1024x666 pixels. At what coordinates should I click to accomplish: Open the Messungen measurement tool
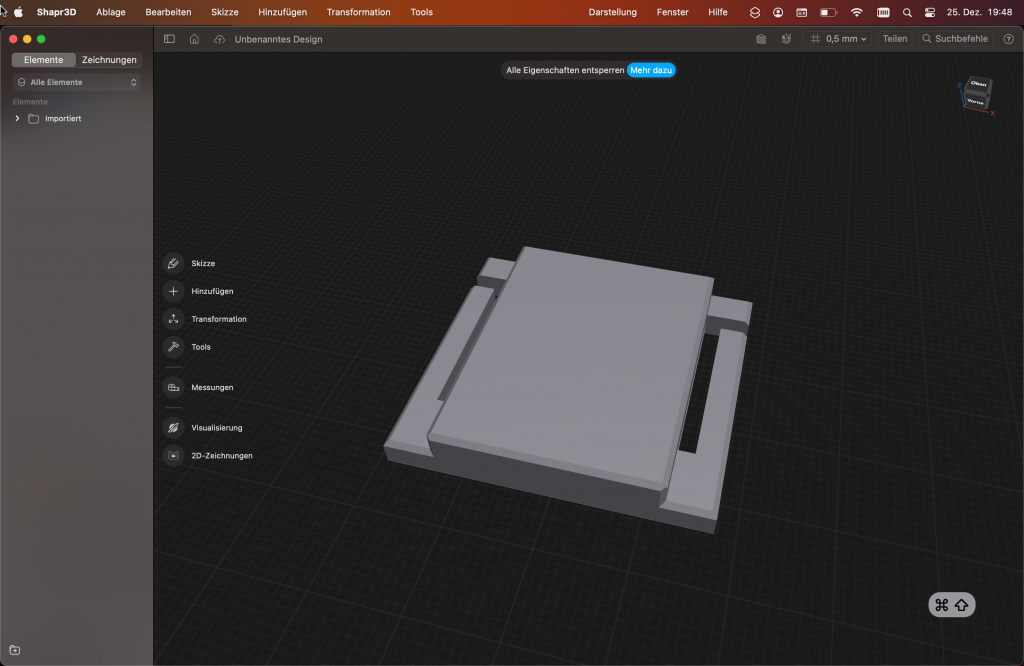pos(174,387)
